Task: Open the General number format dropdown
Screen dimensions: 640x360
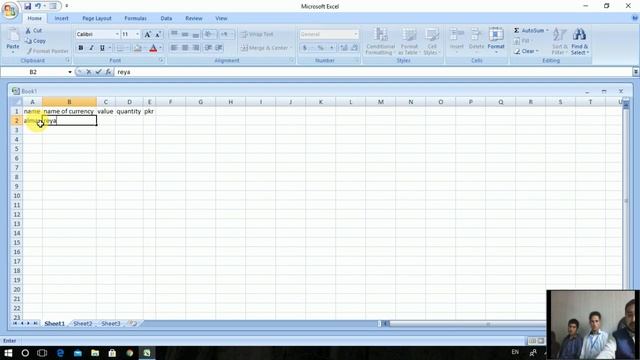Action: (356, 34)
